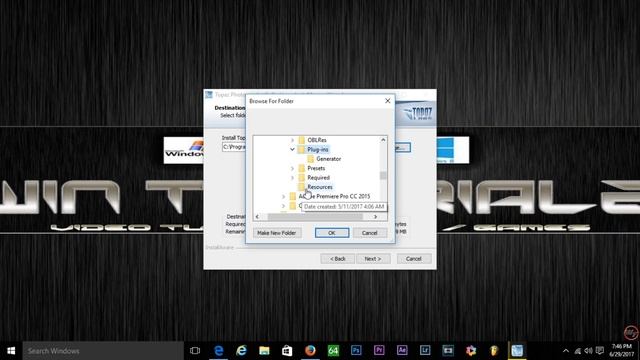Image resolution: width=640 pixels, height=360 pixels.
Task: Expand the Required folder
Action: click(x=292, y=178)
